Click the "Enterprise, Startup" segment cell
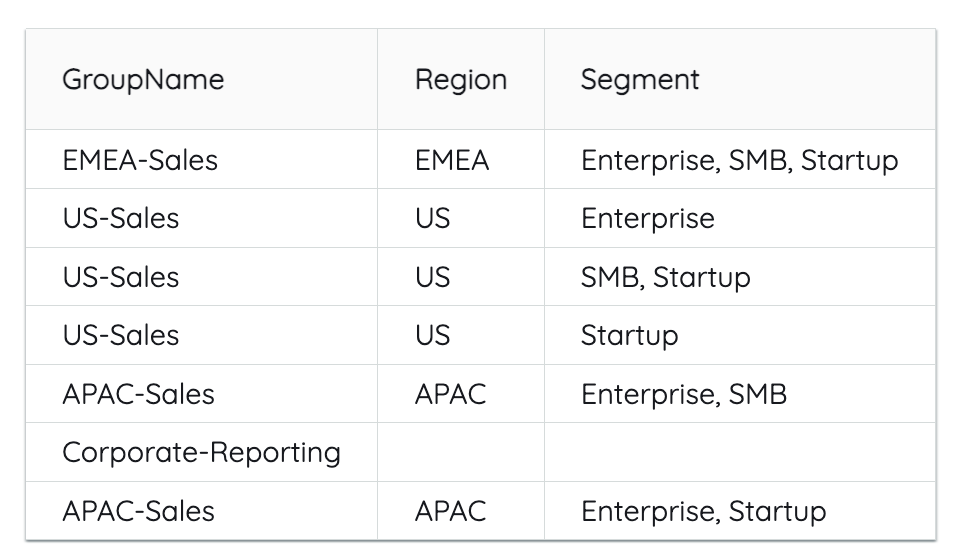This screenshot has height=560, width=958. 703,512
